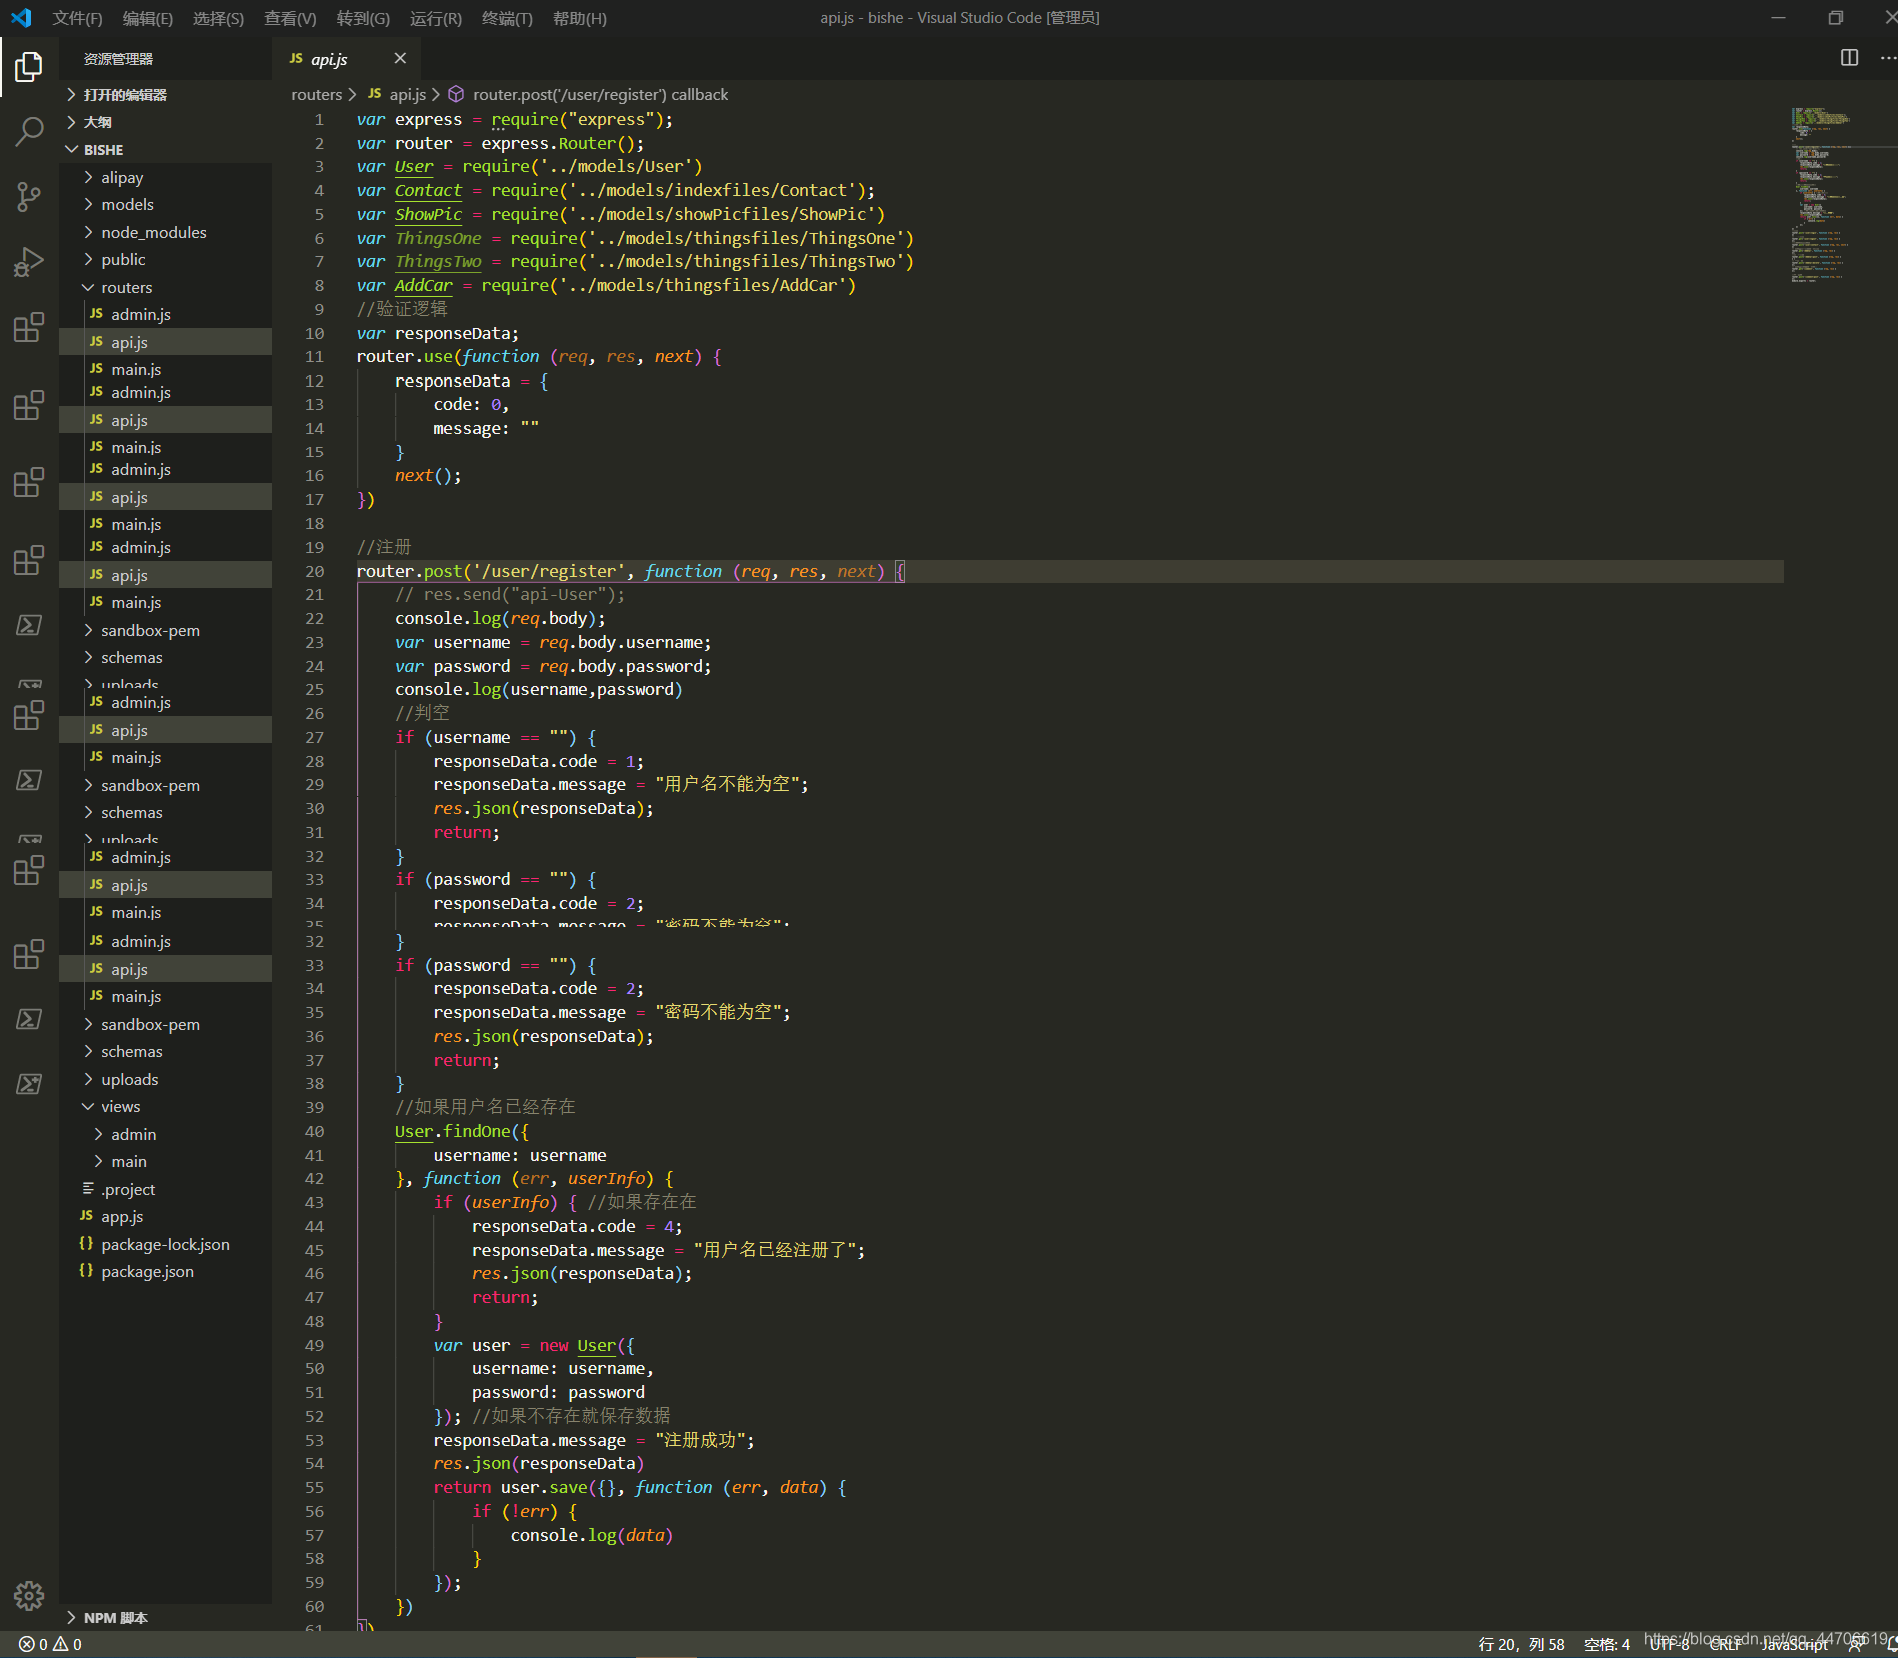Expand the node_modules folder
The image size is (1898, 1658).
point(165,232)
